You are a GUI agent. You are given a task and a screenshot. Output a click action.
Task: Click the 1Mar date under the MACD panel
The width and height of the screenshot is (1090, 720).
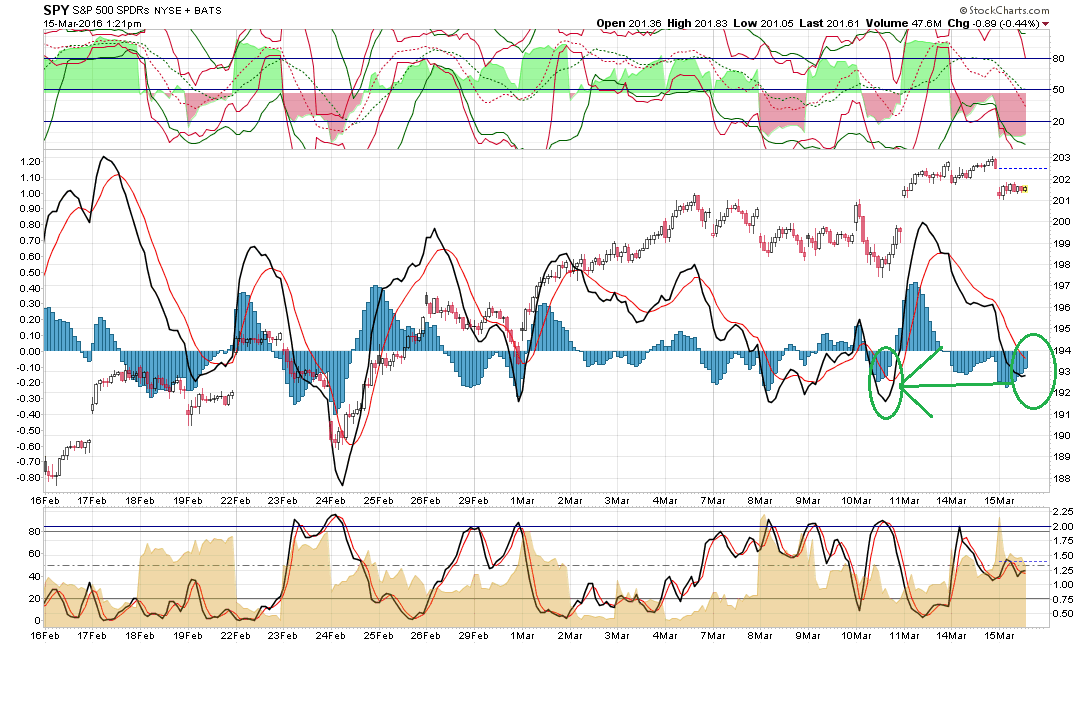pyautogui.click(x=522, y=500)
